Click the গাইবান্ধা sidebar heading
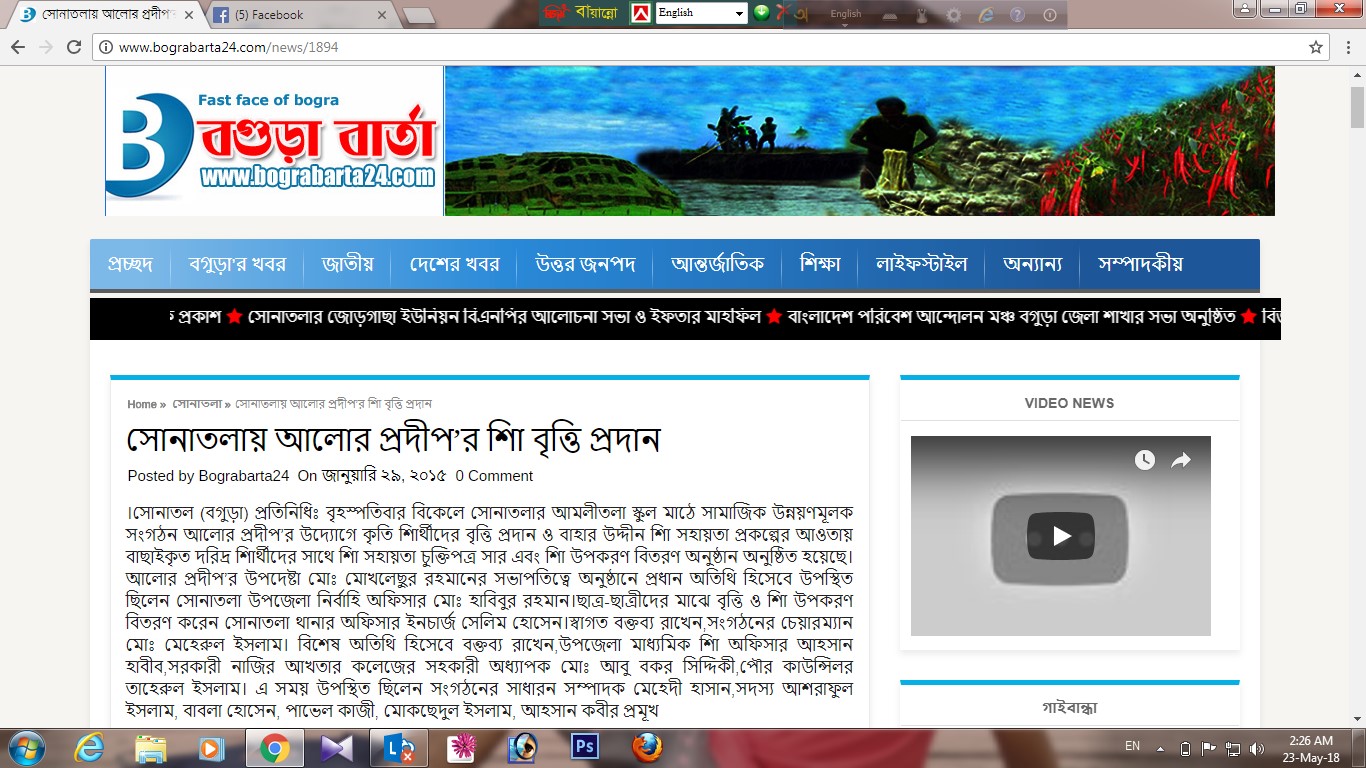Screen dimensions: 1366x768 (1069, 707)
